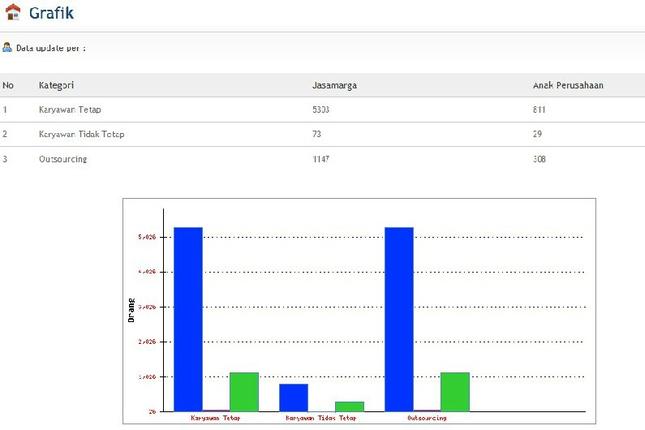Viewport: 645px width, 430px height.
Task: Click Anak Perusahaan value 811
Action: click(x=540, y=109)
